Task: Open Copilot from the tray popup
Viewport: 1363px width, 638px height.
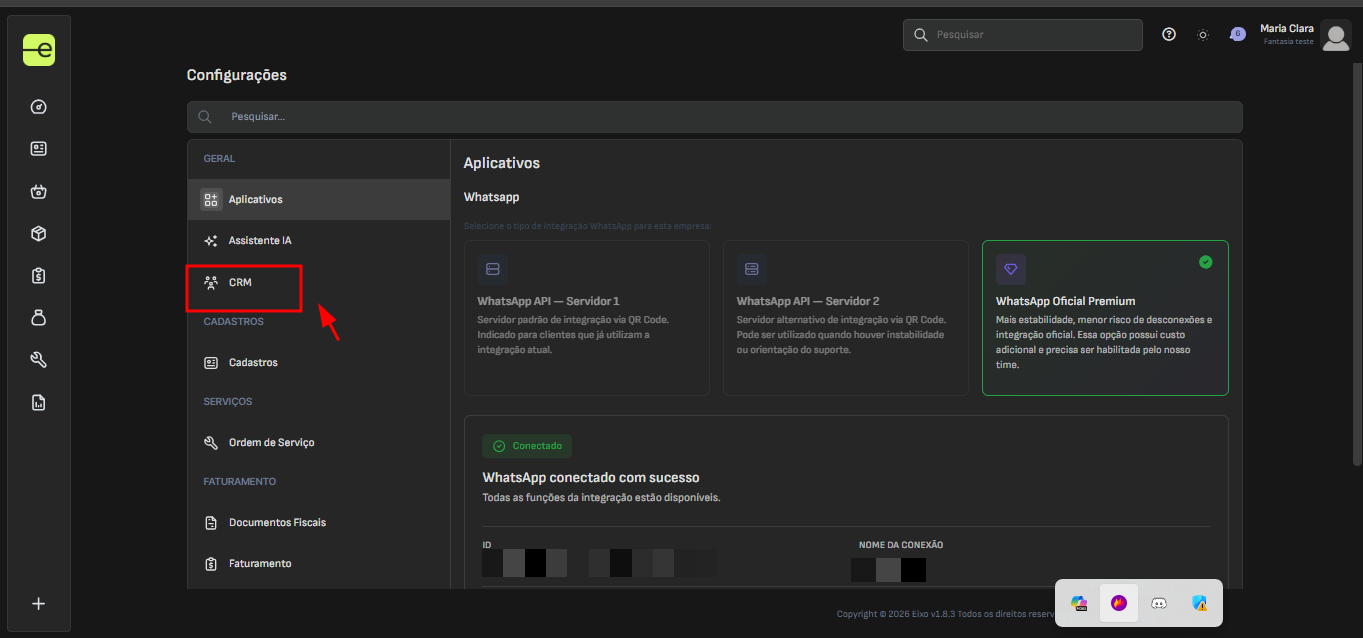Action: [1078, 603]
